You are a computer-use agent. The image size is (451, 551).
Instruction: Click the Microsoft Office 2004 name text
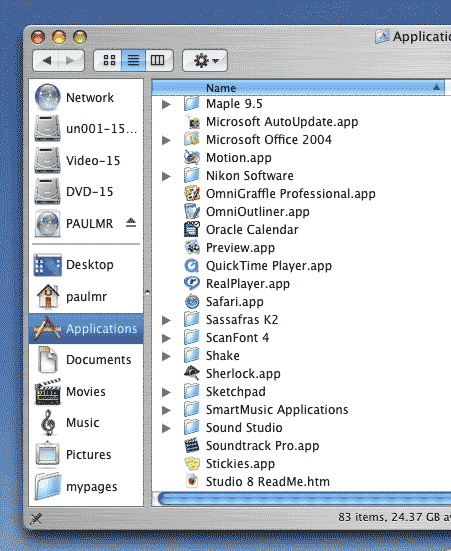(x=269, y=140)
